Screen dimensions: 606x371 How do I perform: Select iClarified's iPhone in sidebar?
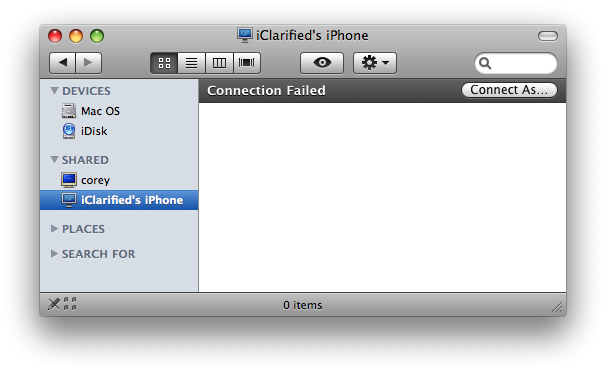pos(119,200)
